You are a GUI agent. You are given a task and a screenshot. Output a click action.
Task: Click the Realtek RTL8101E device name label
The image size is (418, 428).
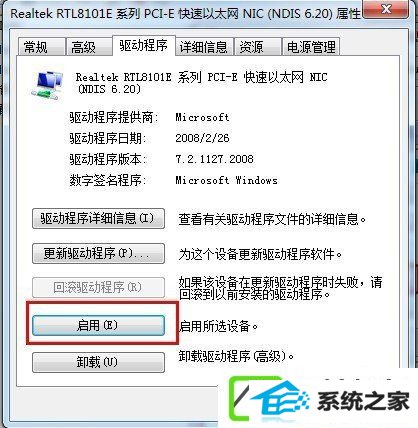[x=201, y=83]
